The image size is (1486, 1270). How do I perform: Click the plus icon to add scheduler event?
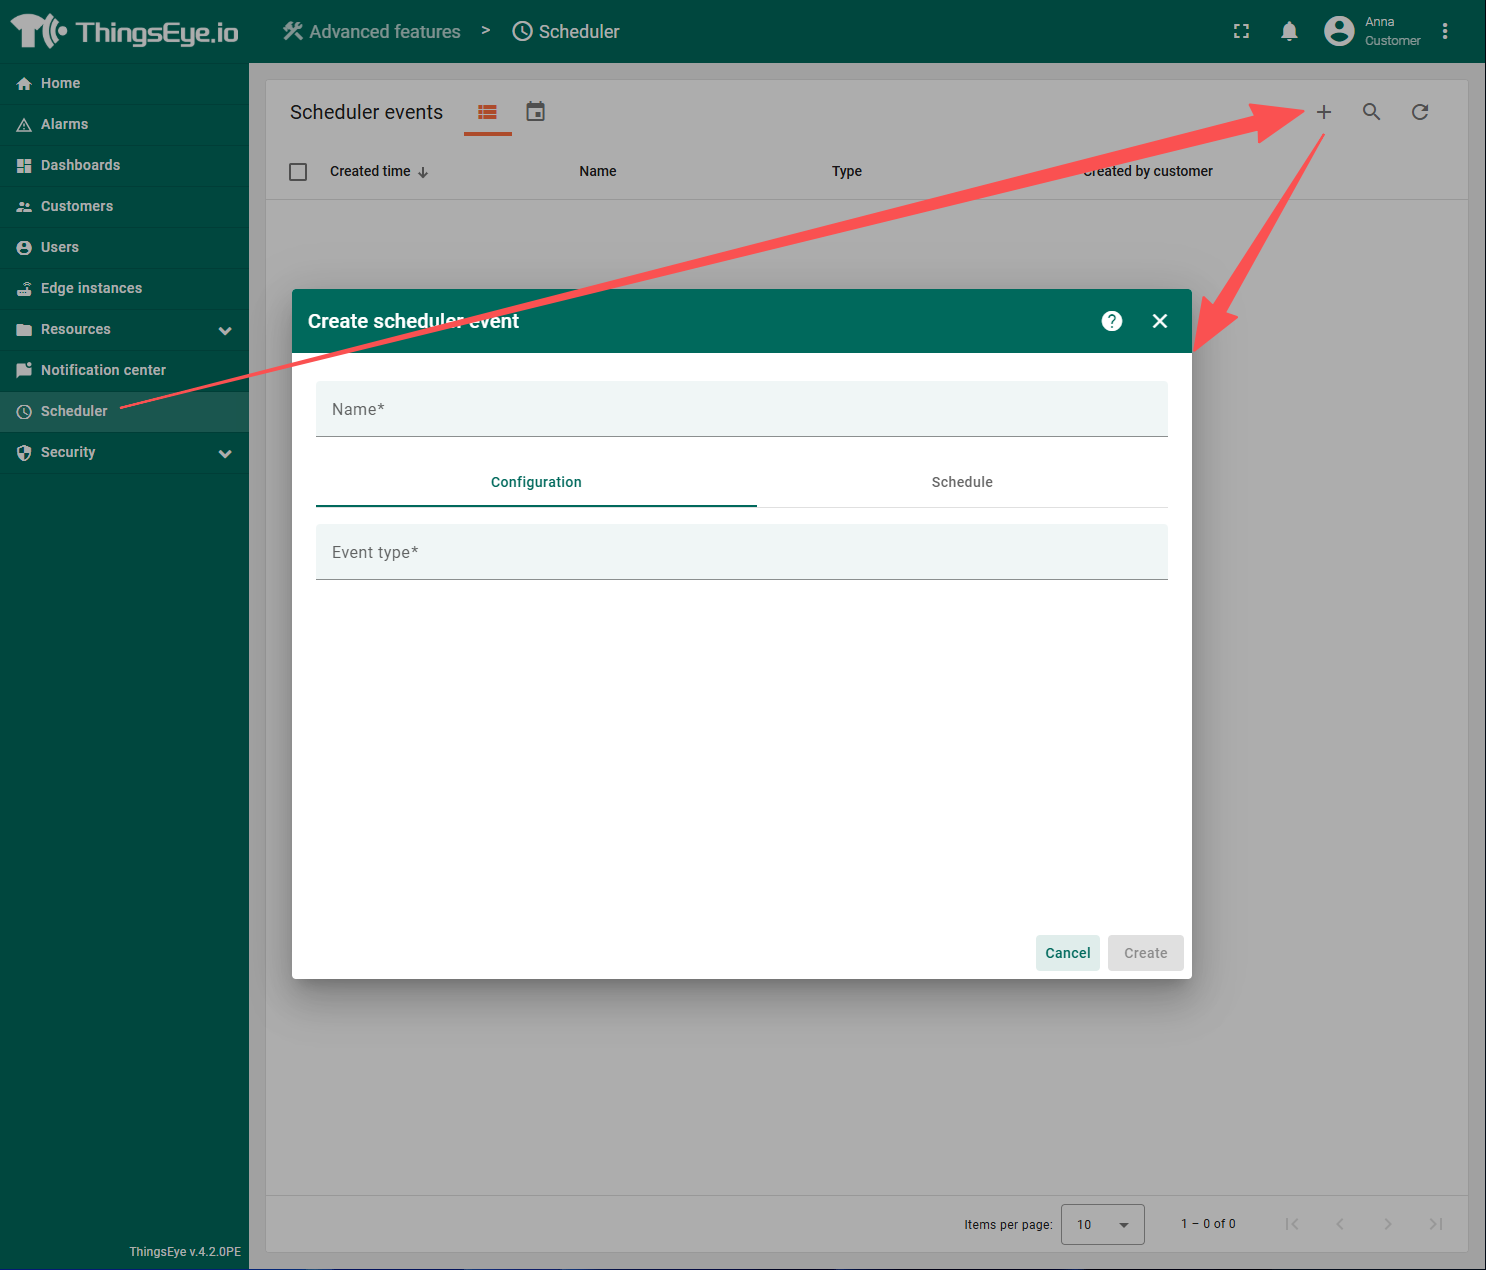pos(1323,112)
